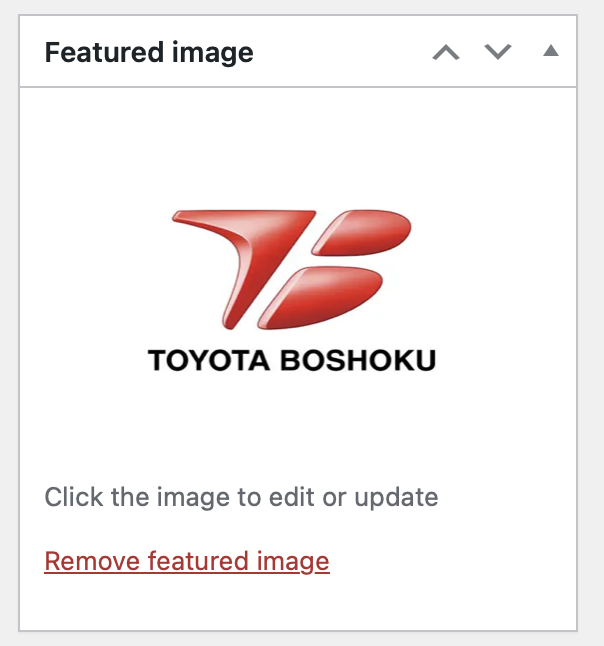Click the "Click the image to edit or update" hint
The width and height of the screenshot is (604, 646).
coord(241,497)
